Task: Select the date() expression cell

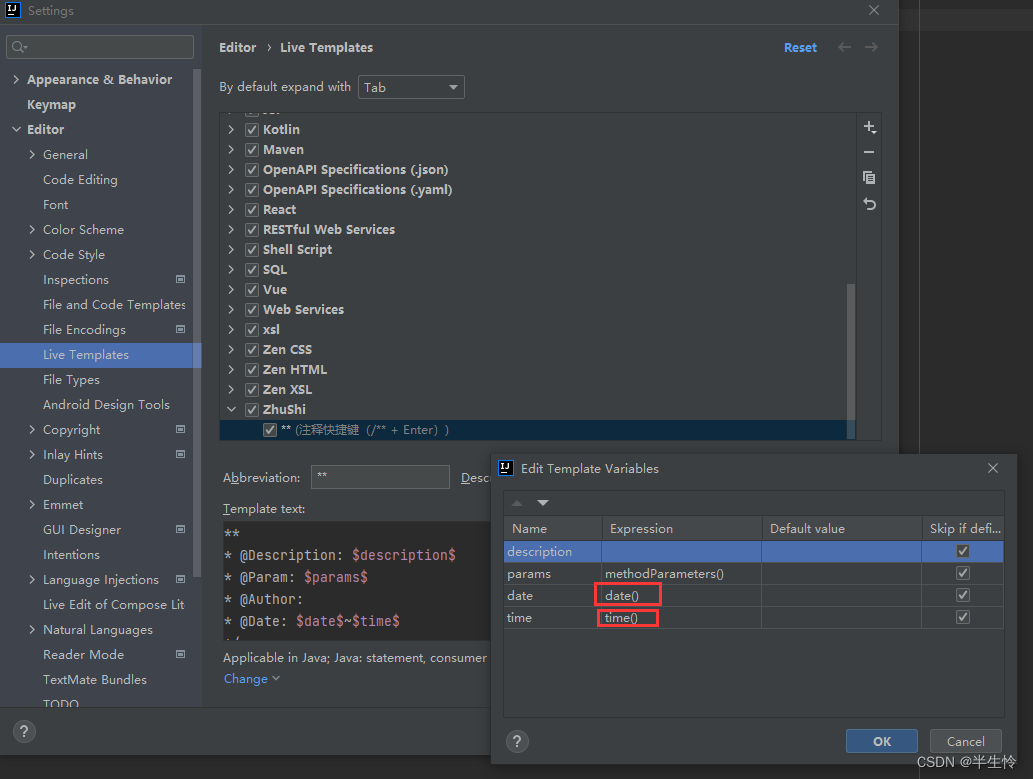Action: tap(682, 595)
